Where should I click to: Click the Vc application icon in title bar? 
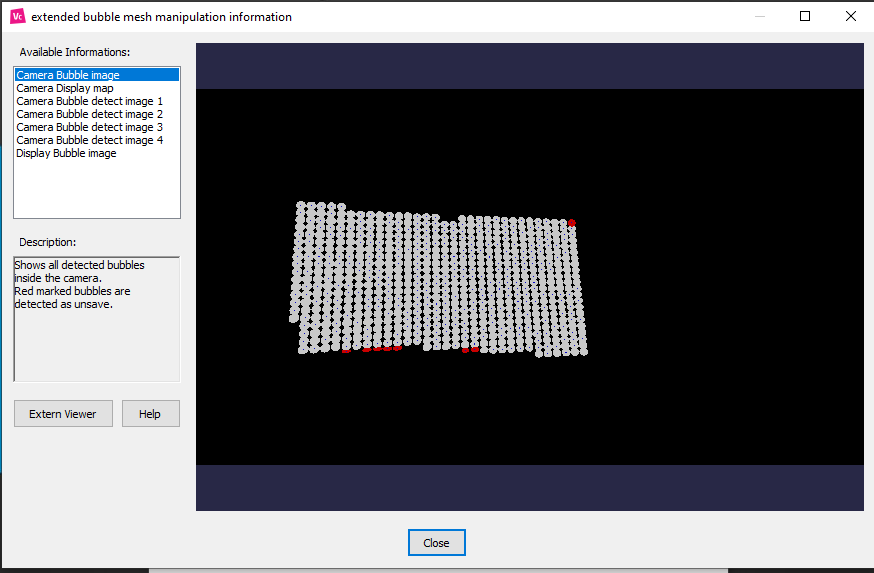tap(17, 16)
